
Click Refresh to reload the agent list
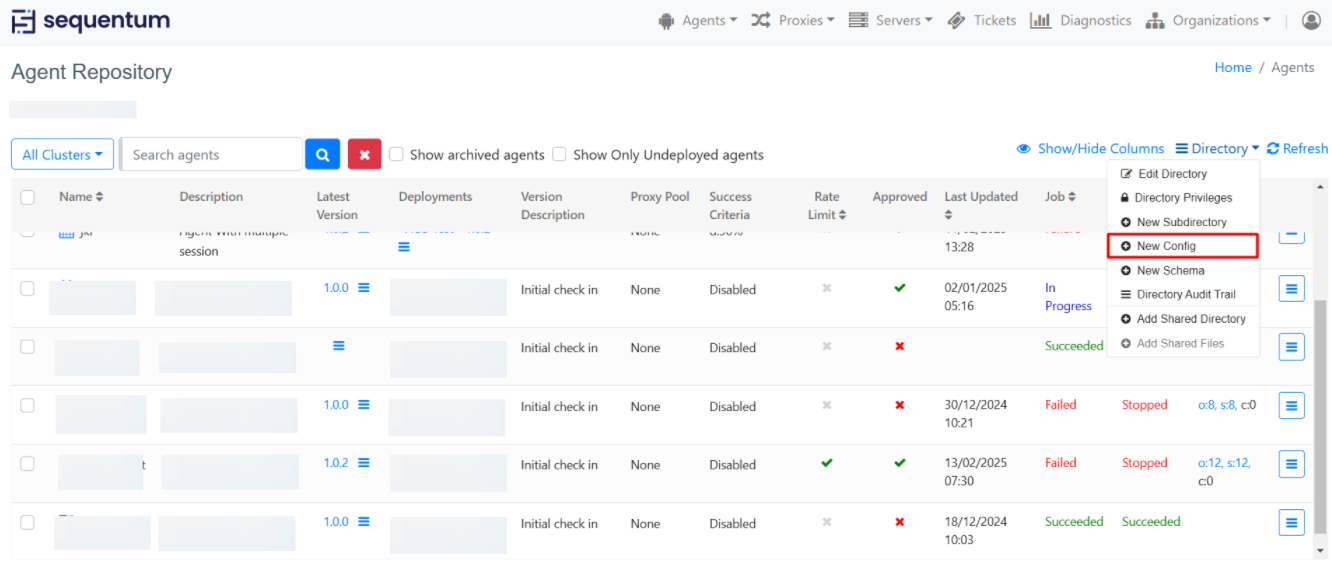point(1297,149)
